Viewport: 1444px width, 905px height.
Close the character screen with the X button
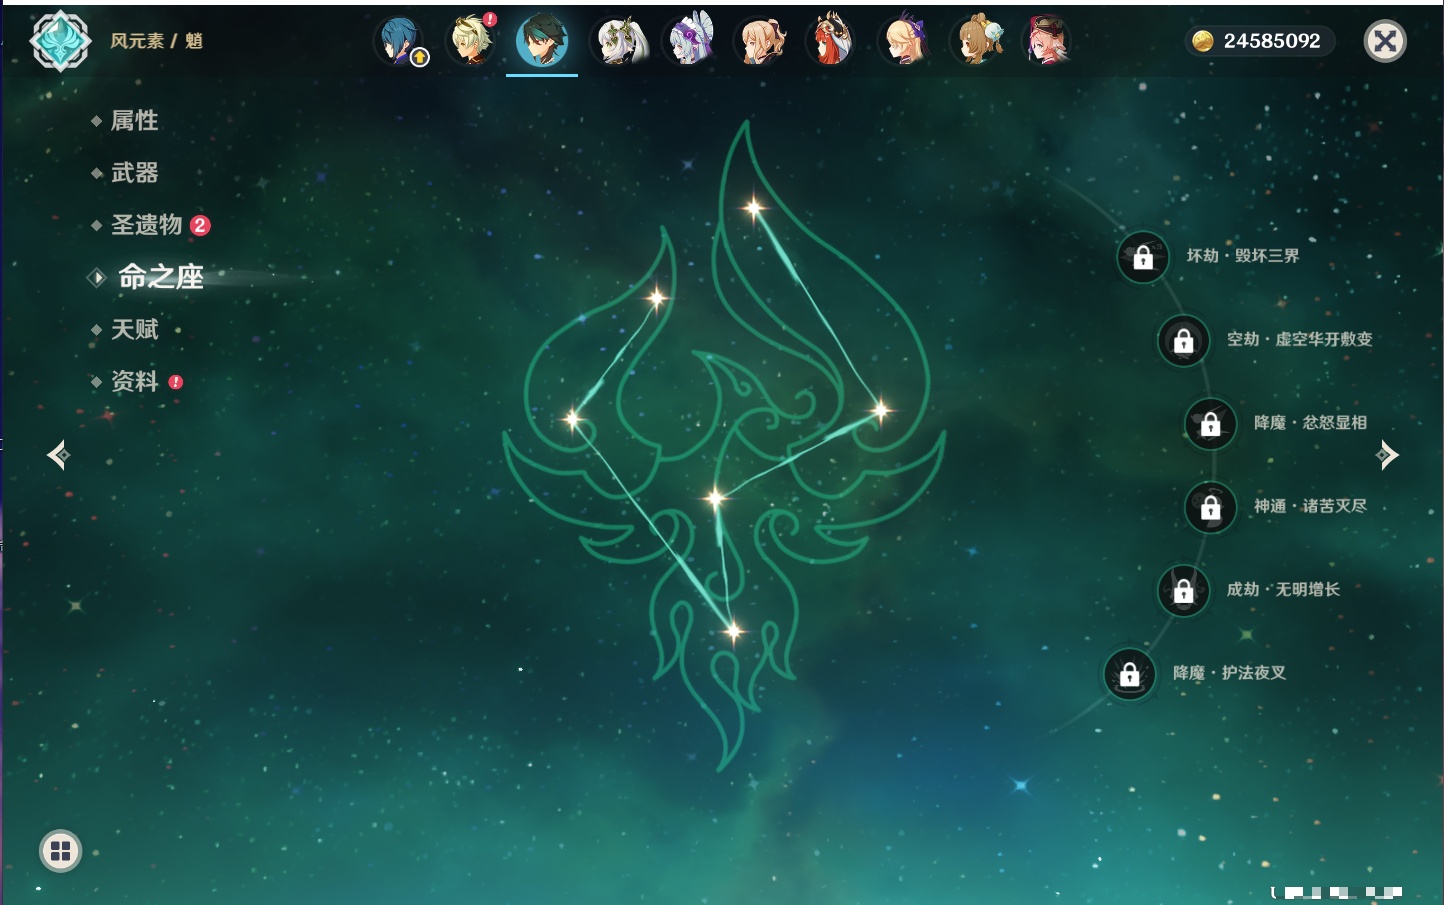point(1385,41)
